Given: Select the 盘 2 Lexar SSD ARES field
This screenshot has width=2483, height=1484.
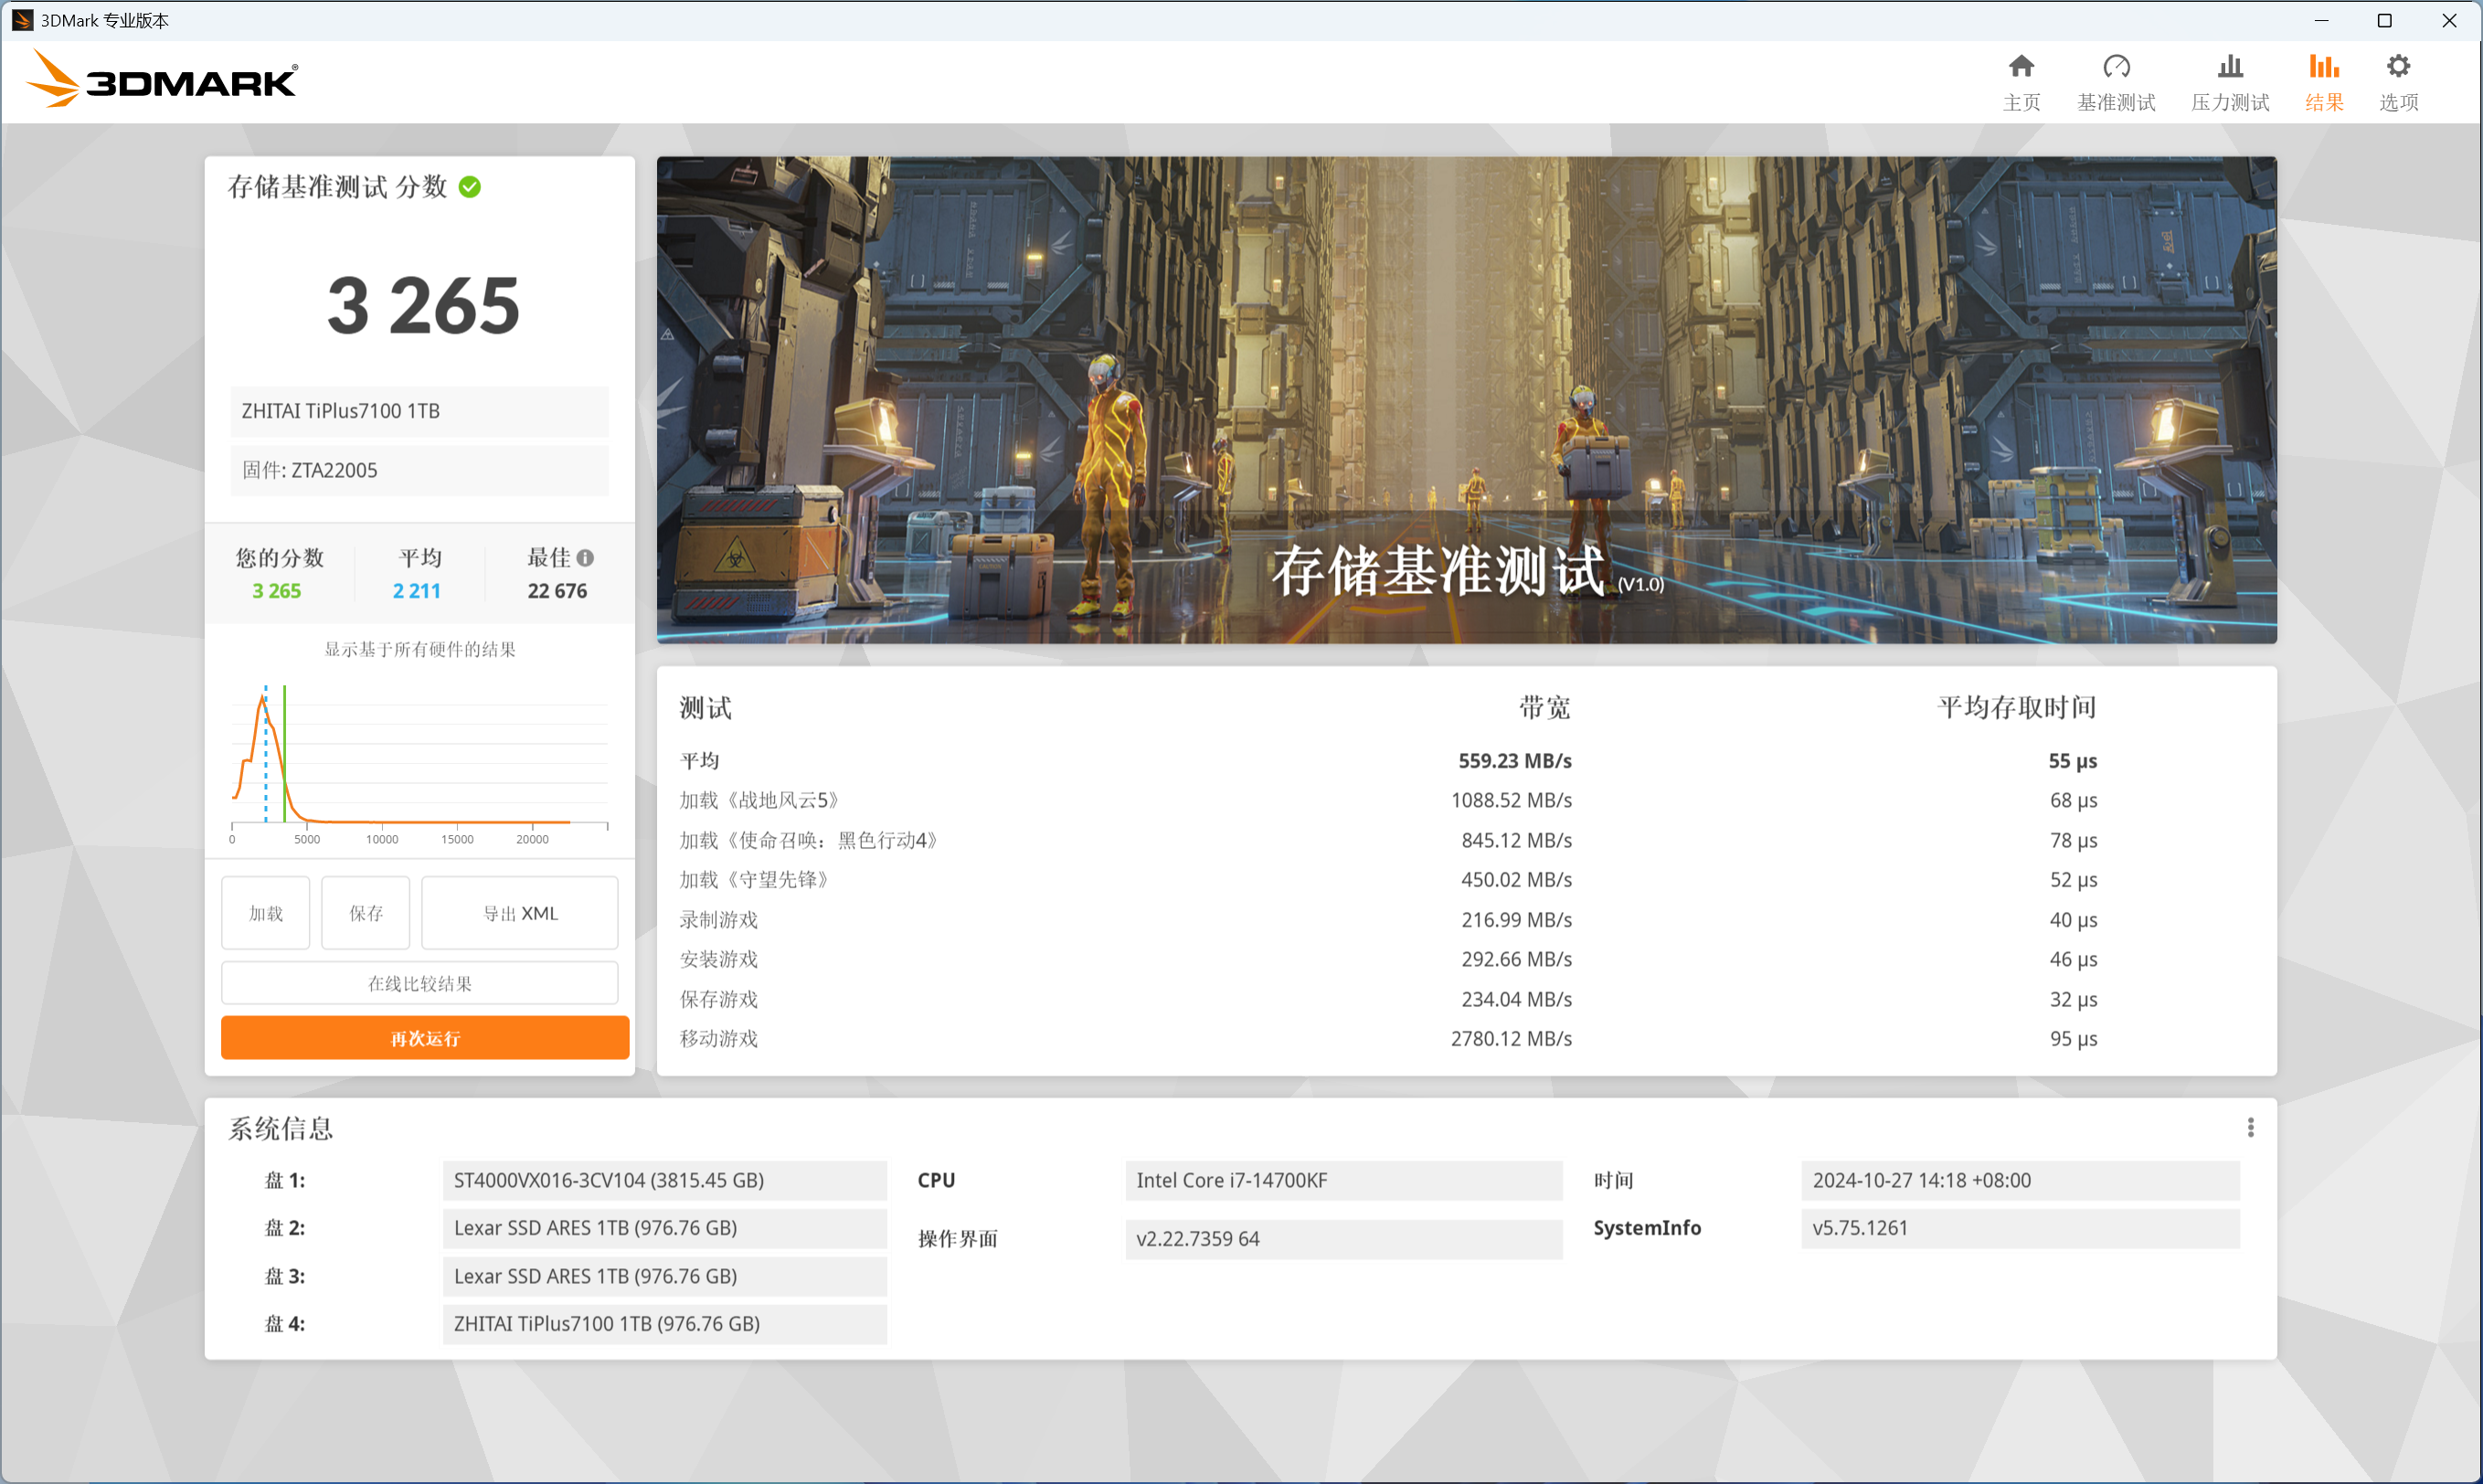Looking at the screenshot, I should [664, 1228].
